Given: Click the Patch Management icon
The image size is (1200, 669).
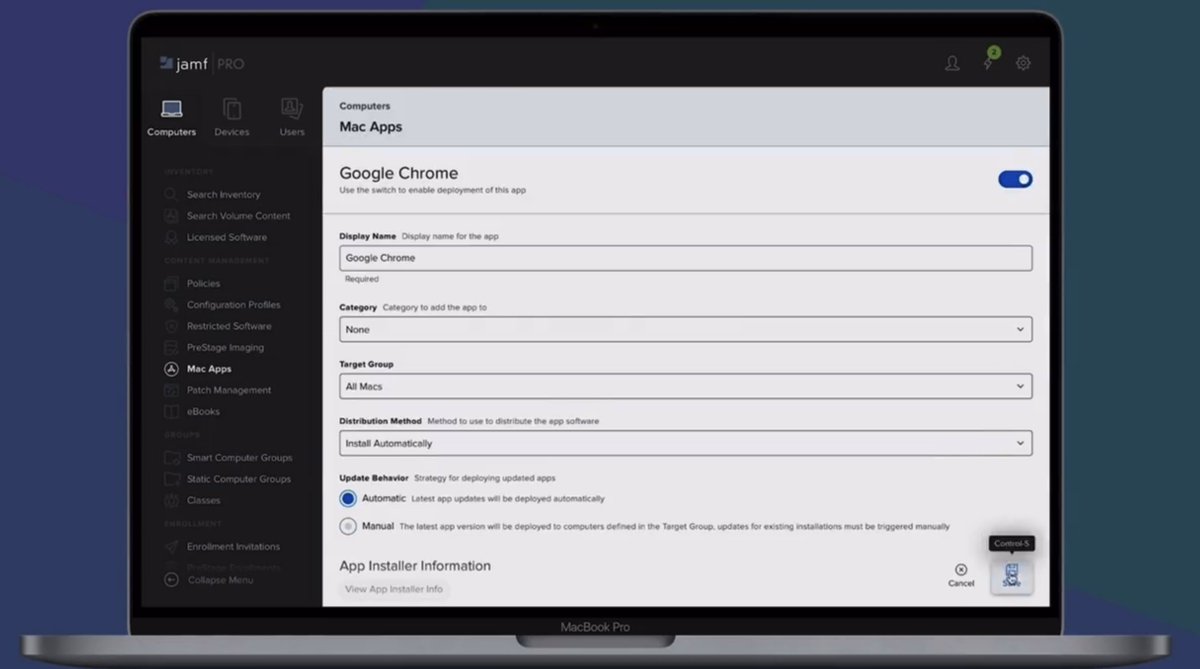Looking at the screenshot, I should point(171,390).
